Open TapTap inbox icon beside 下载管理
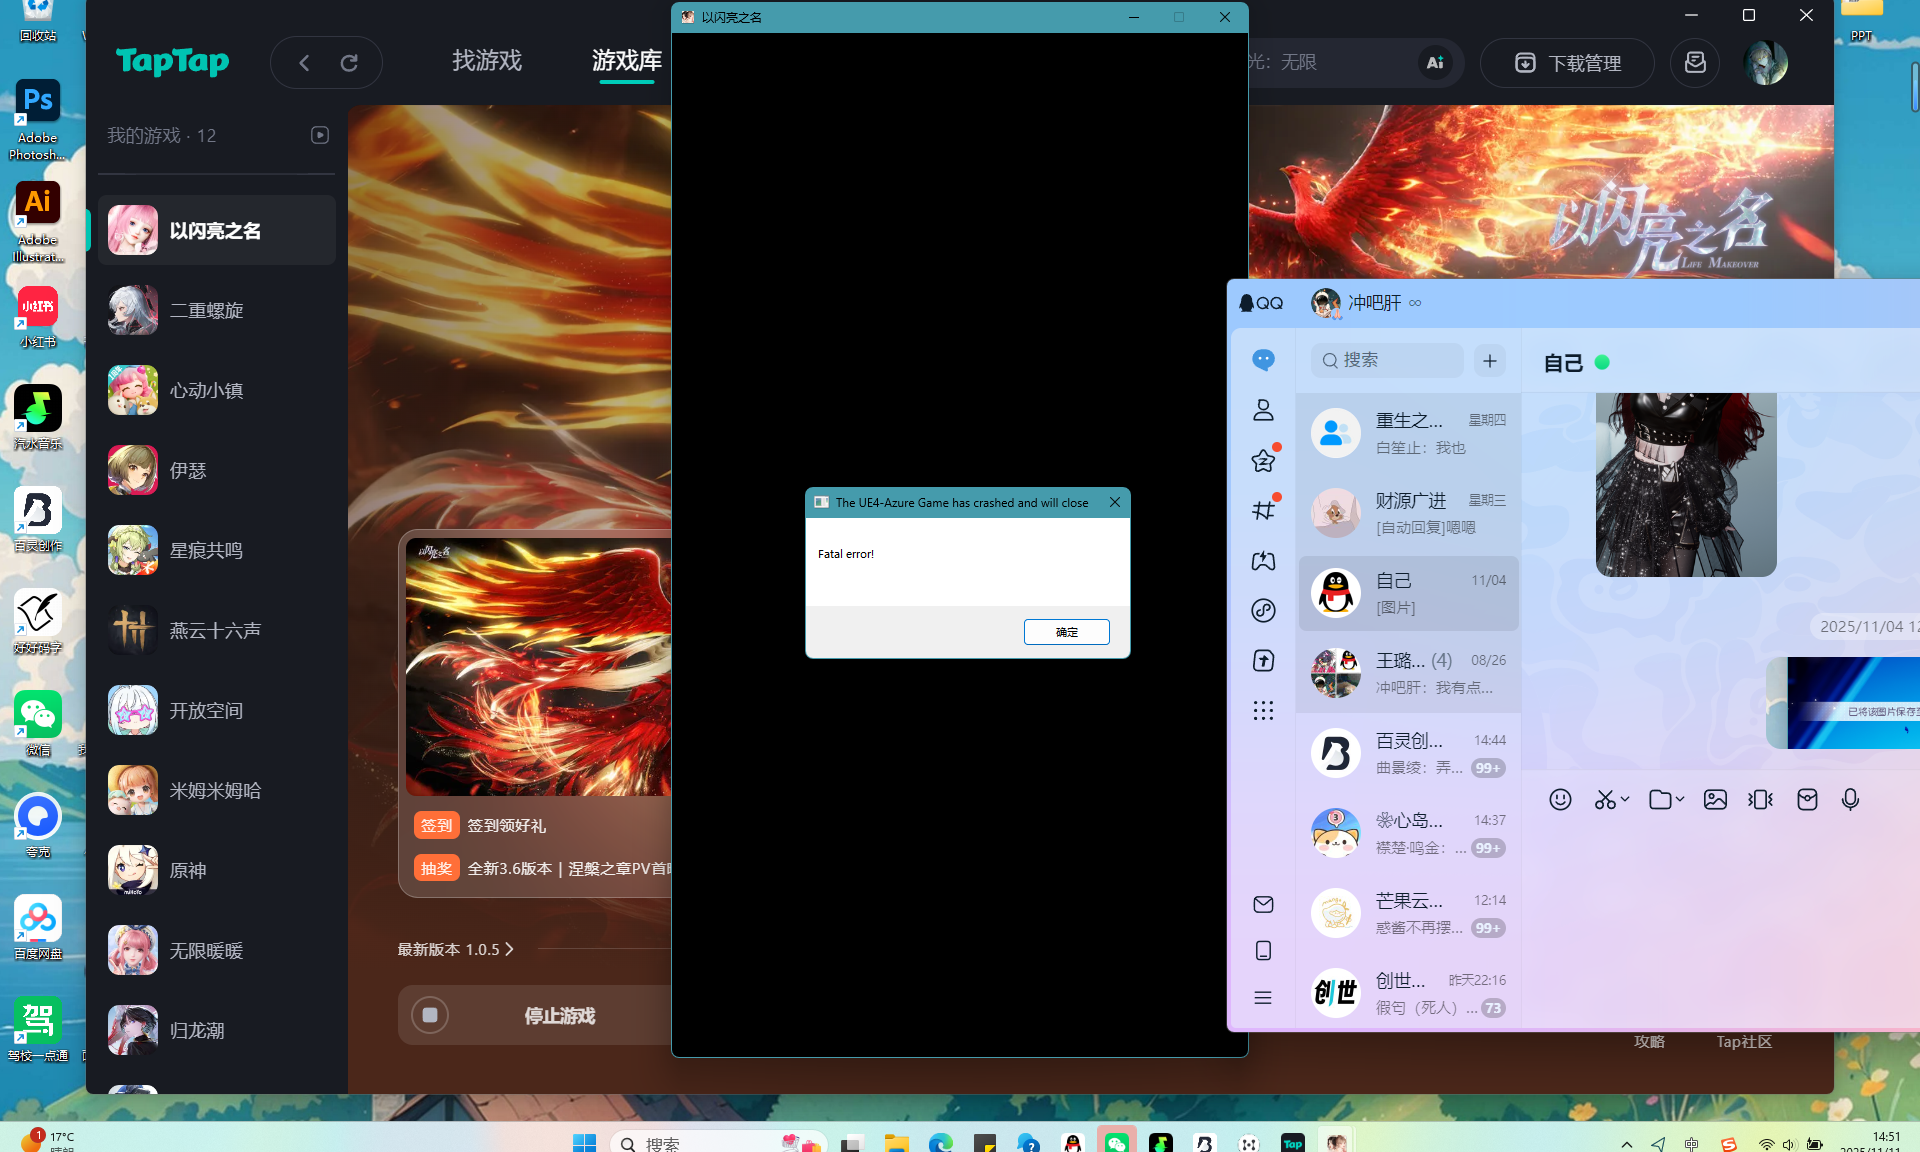The width and height of the screenshot is (1920, 1152). pyautogui.click(x=1695, y=63)
